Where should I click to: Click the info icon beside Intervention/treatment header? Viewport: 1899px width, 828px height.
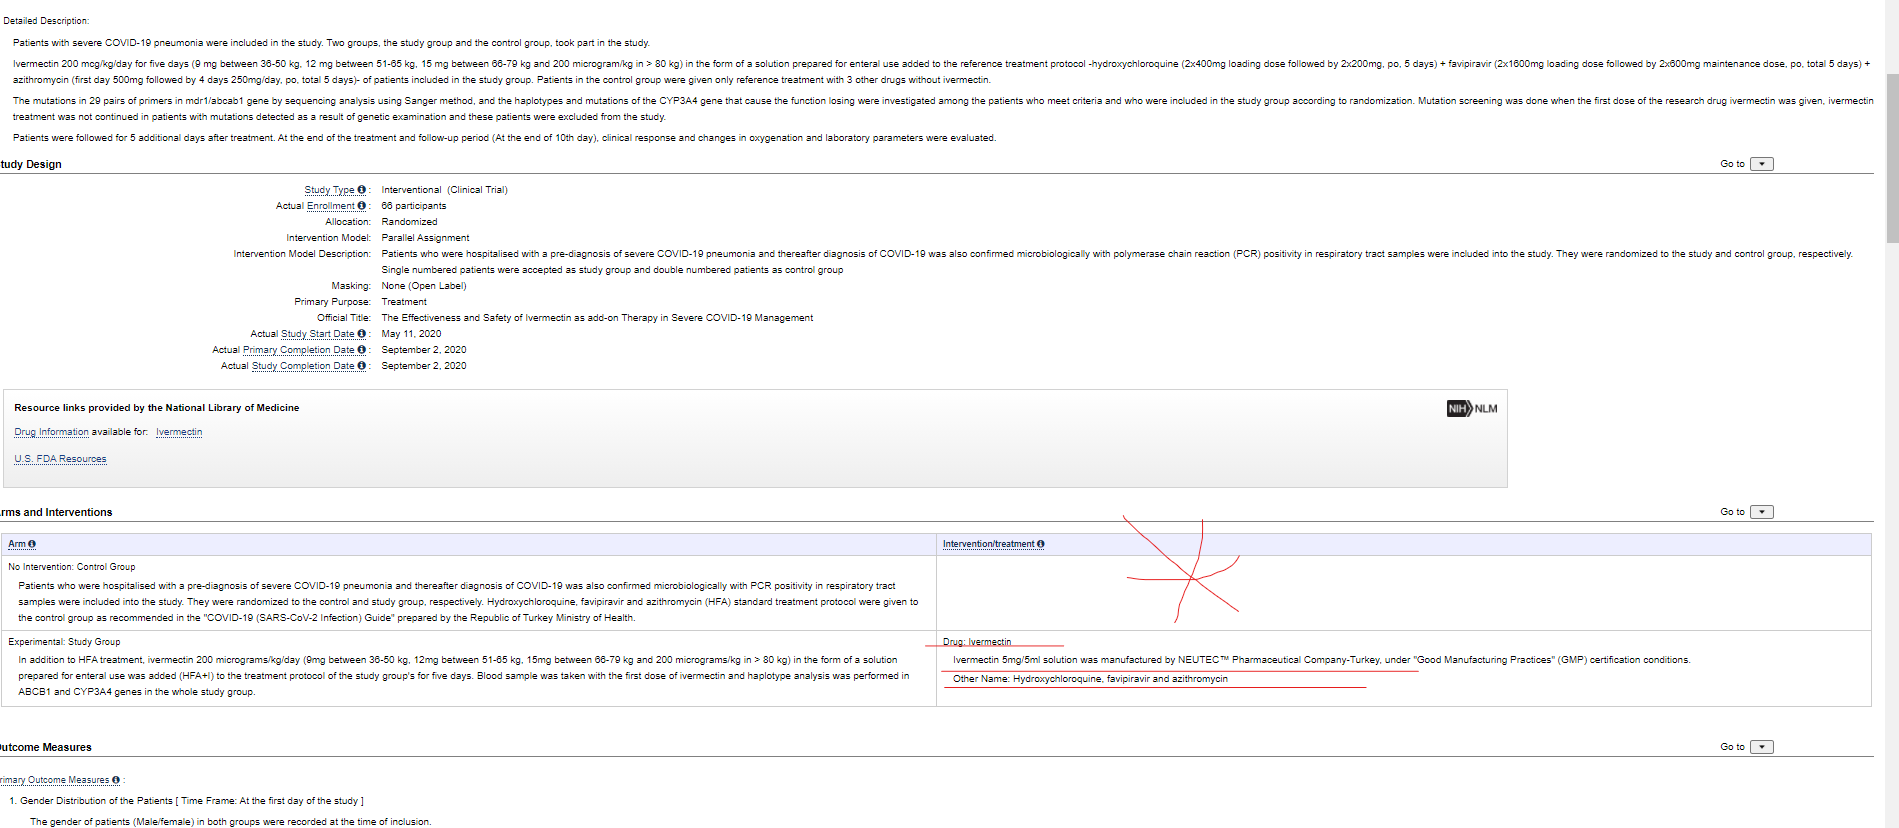tap(1041, 544)
